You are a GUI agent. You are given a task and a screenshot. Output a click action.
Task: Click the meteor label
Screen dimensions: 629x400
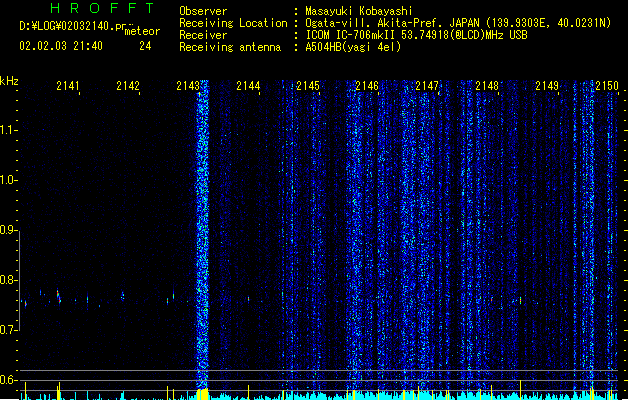[x=142, y=31]
